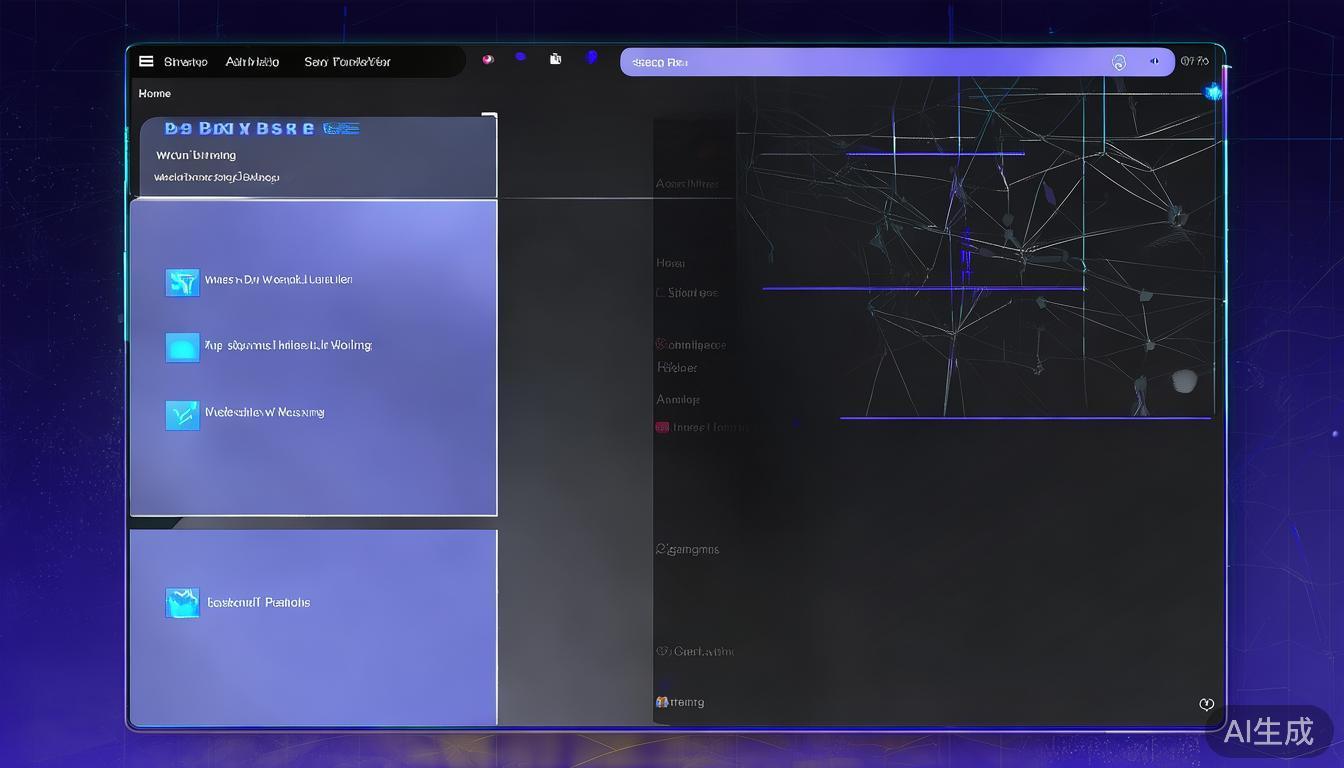Click the pink circular icon in the top toolbar
Viewport: 1344px width, 768px height.
click(488, 59)
